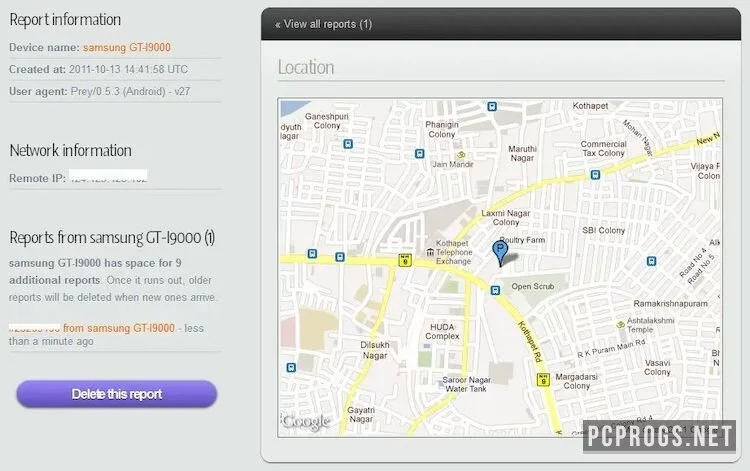This screenshot has height=471, width=750.
Task: Click the Reports from samsung GT-I9000 (1) heading
Action: (112, 237)
